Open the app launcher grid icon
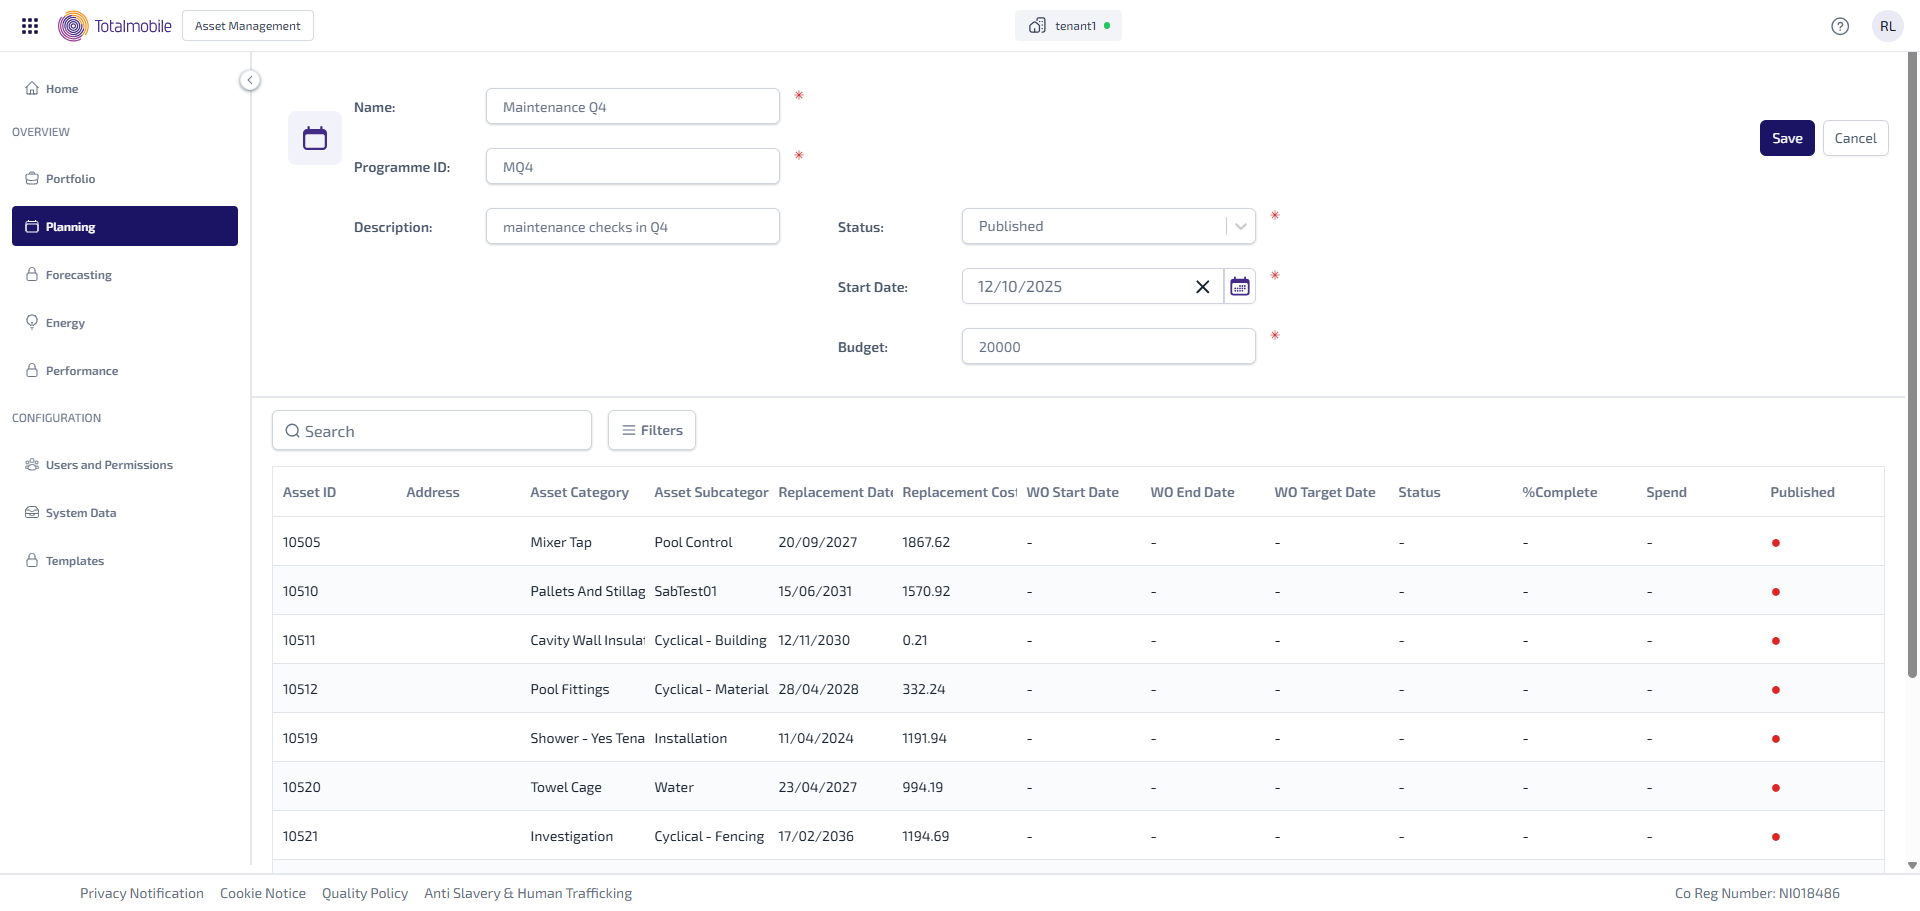The height and width of the screenshot is (911, 1920). 30,26
